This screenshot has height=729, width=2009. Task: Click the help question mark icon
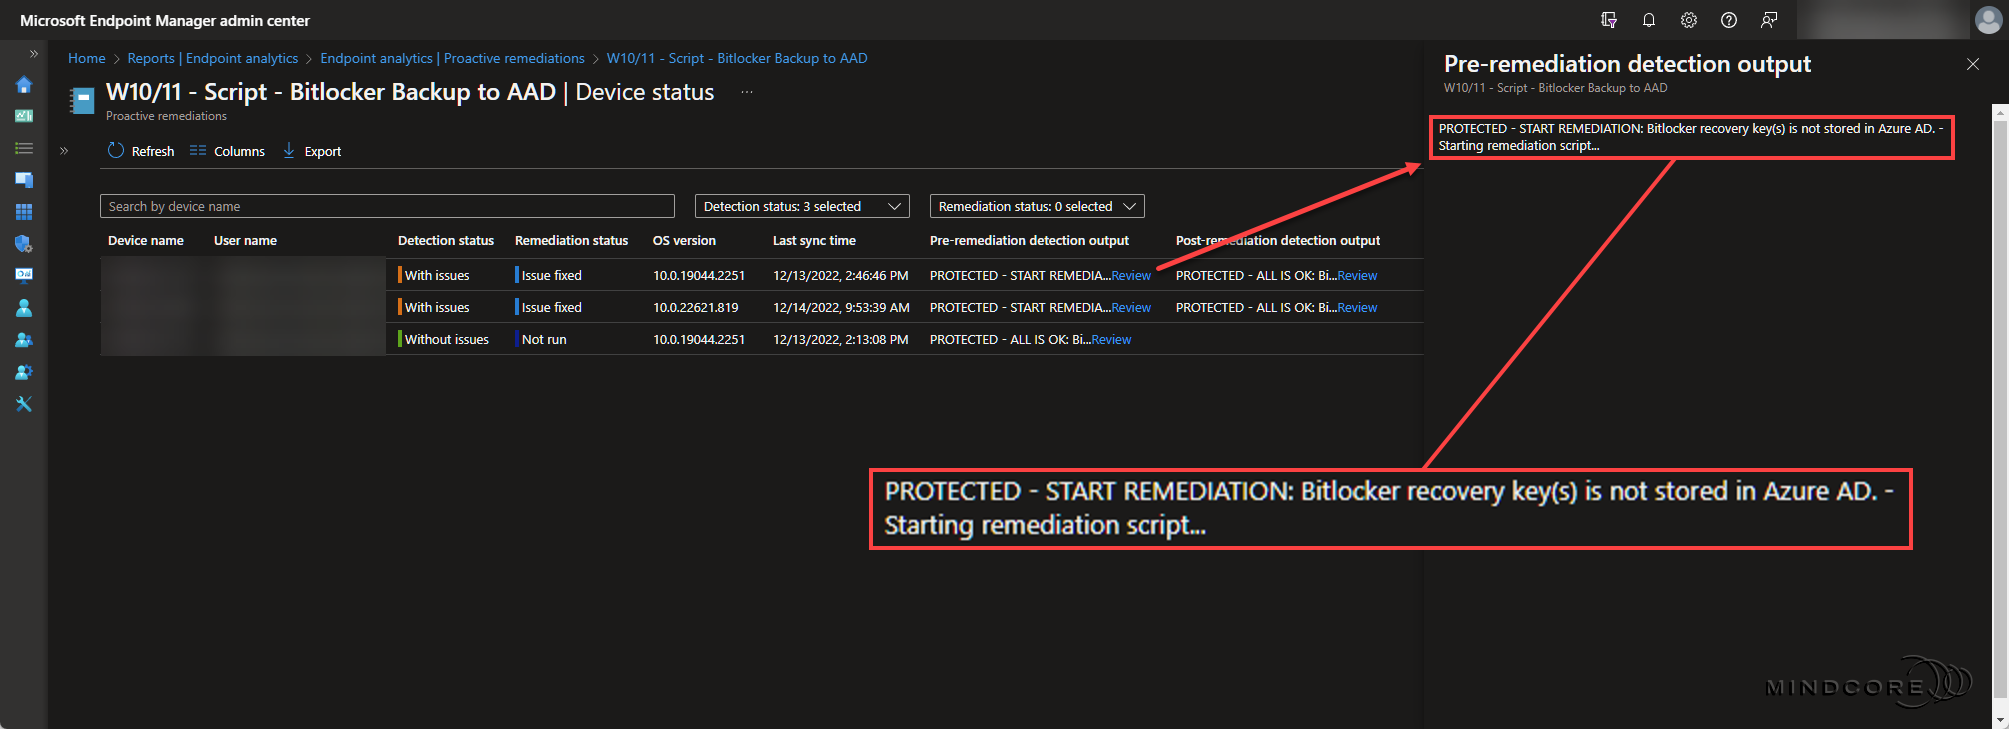[x=1729, y=20]
